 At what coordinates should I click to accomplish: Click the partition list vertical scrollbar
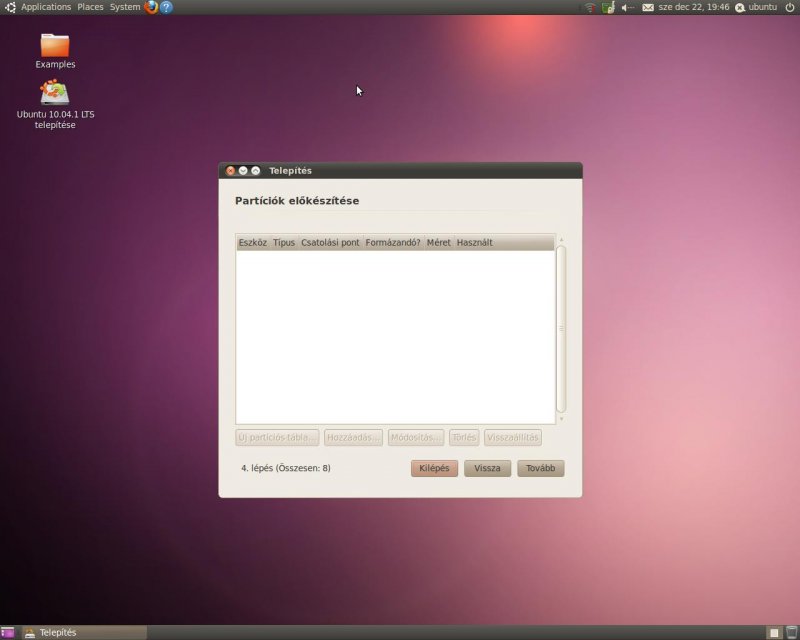click(x=561, y=329)
